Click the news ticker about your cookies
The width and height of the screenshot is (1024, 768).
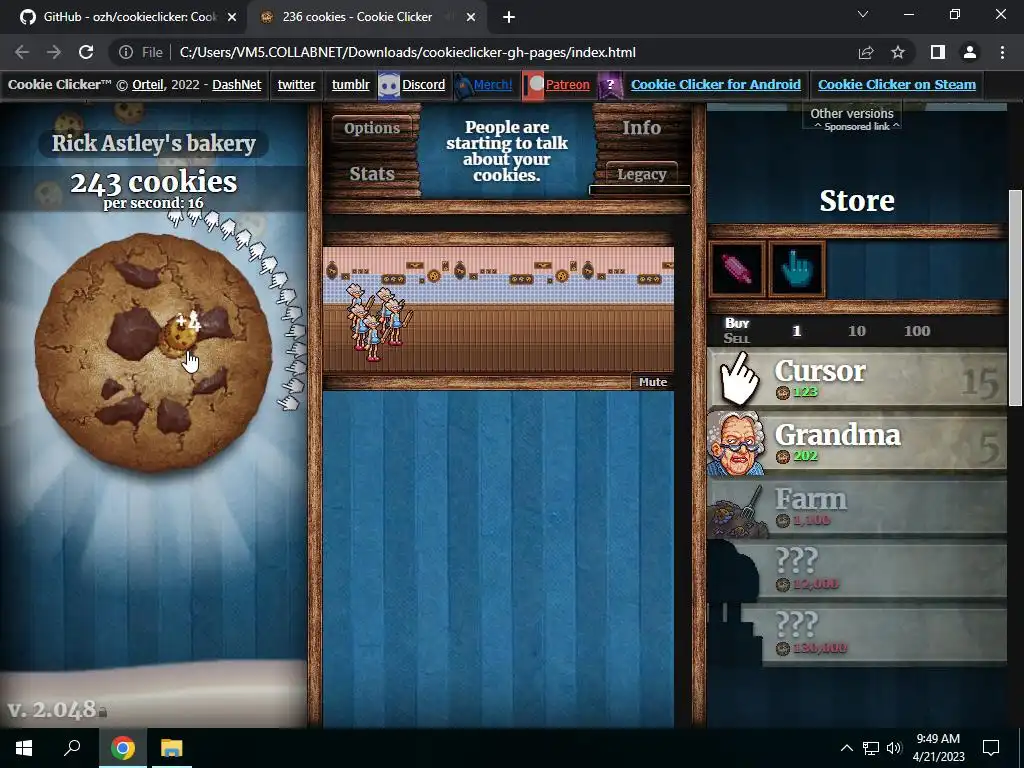click(507, 151)
